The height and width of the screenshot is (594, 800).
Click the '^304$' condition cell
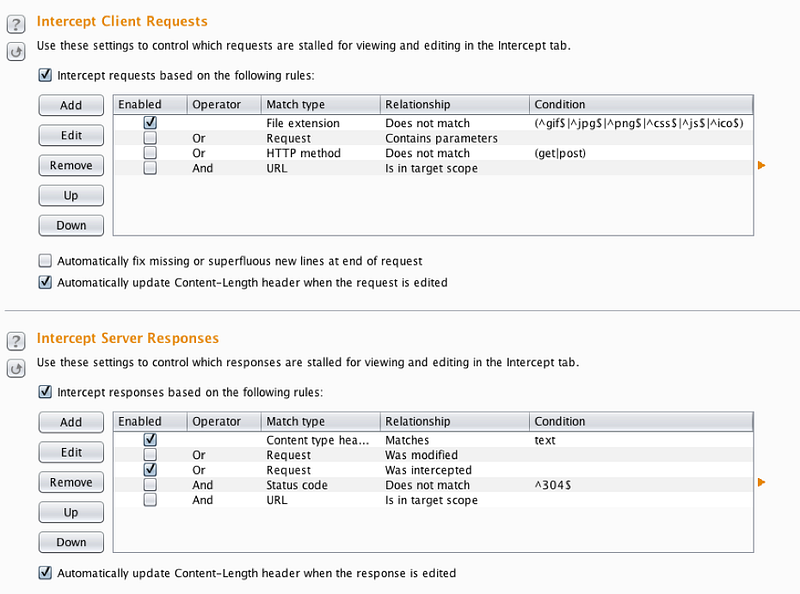click(x=641, y=485)
